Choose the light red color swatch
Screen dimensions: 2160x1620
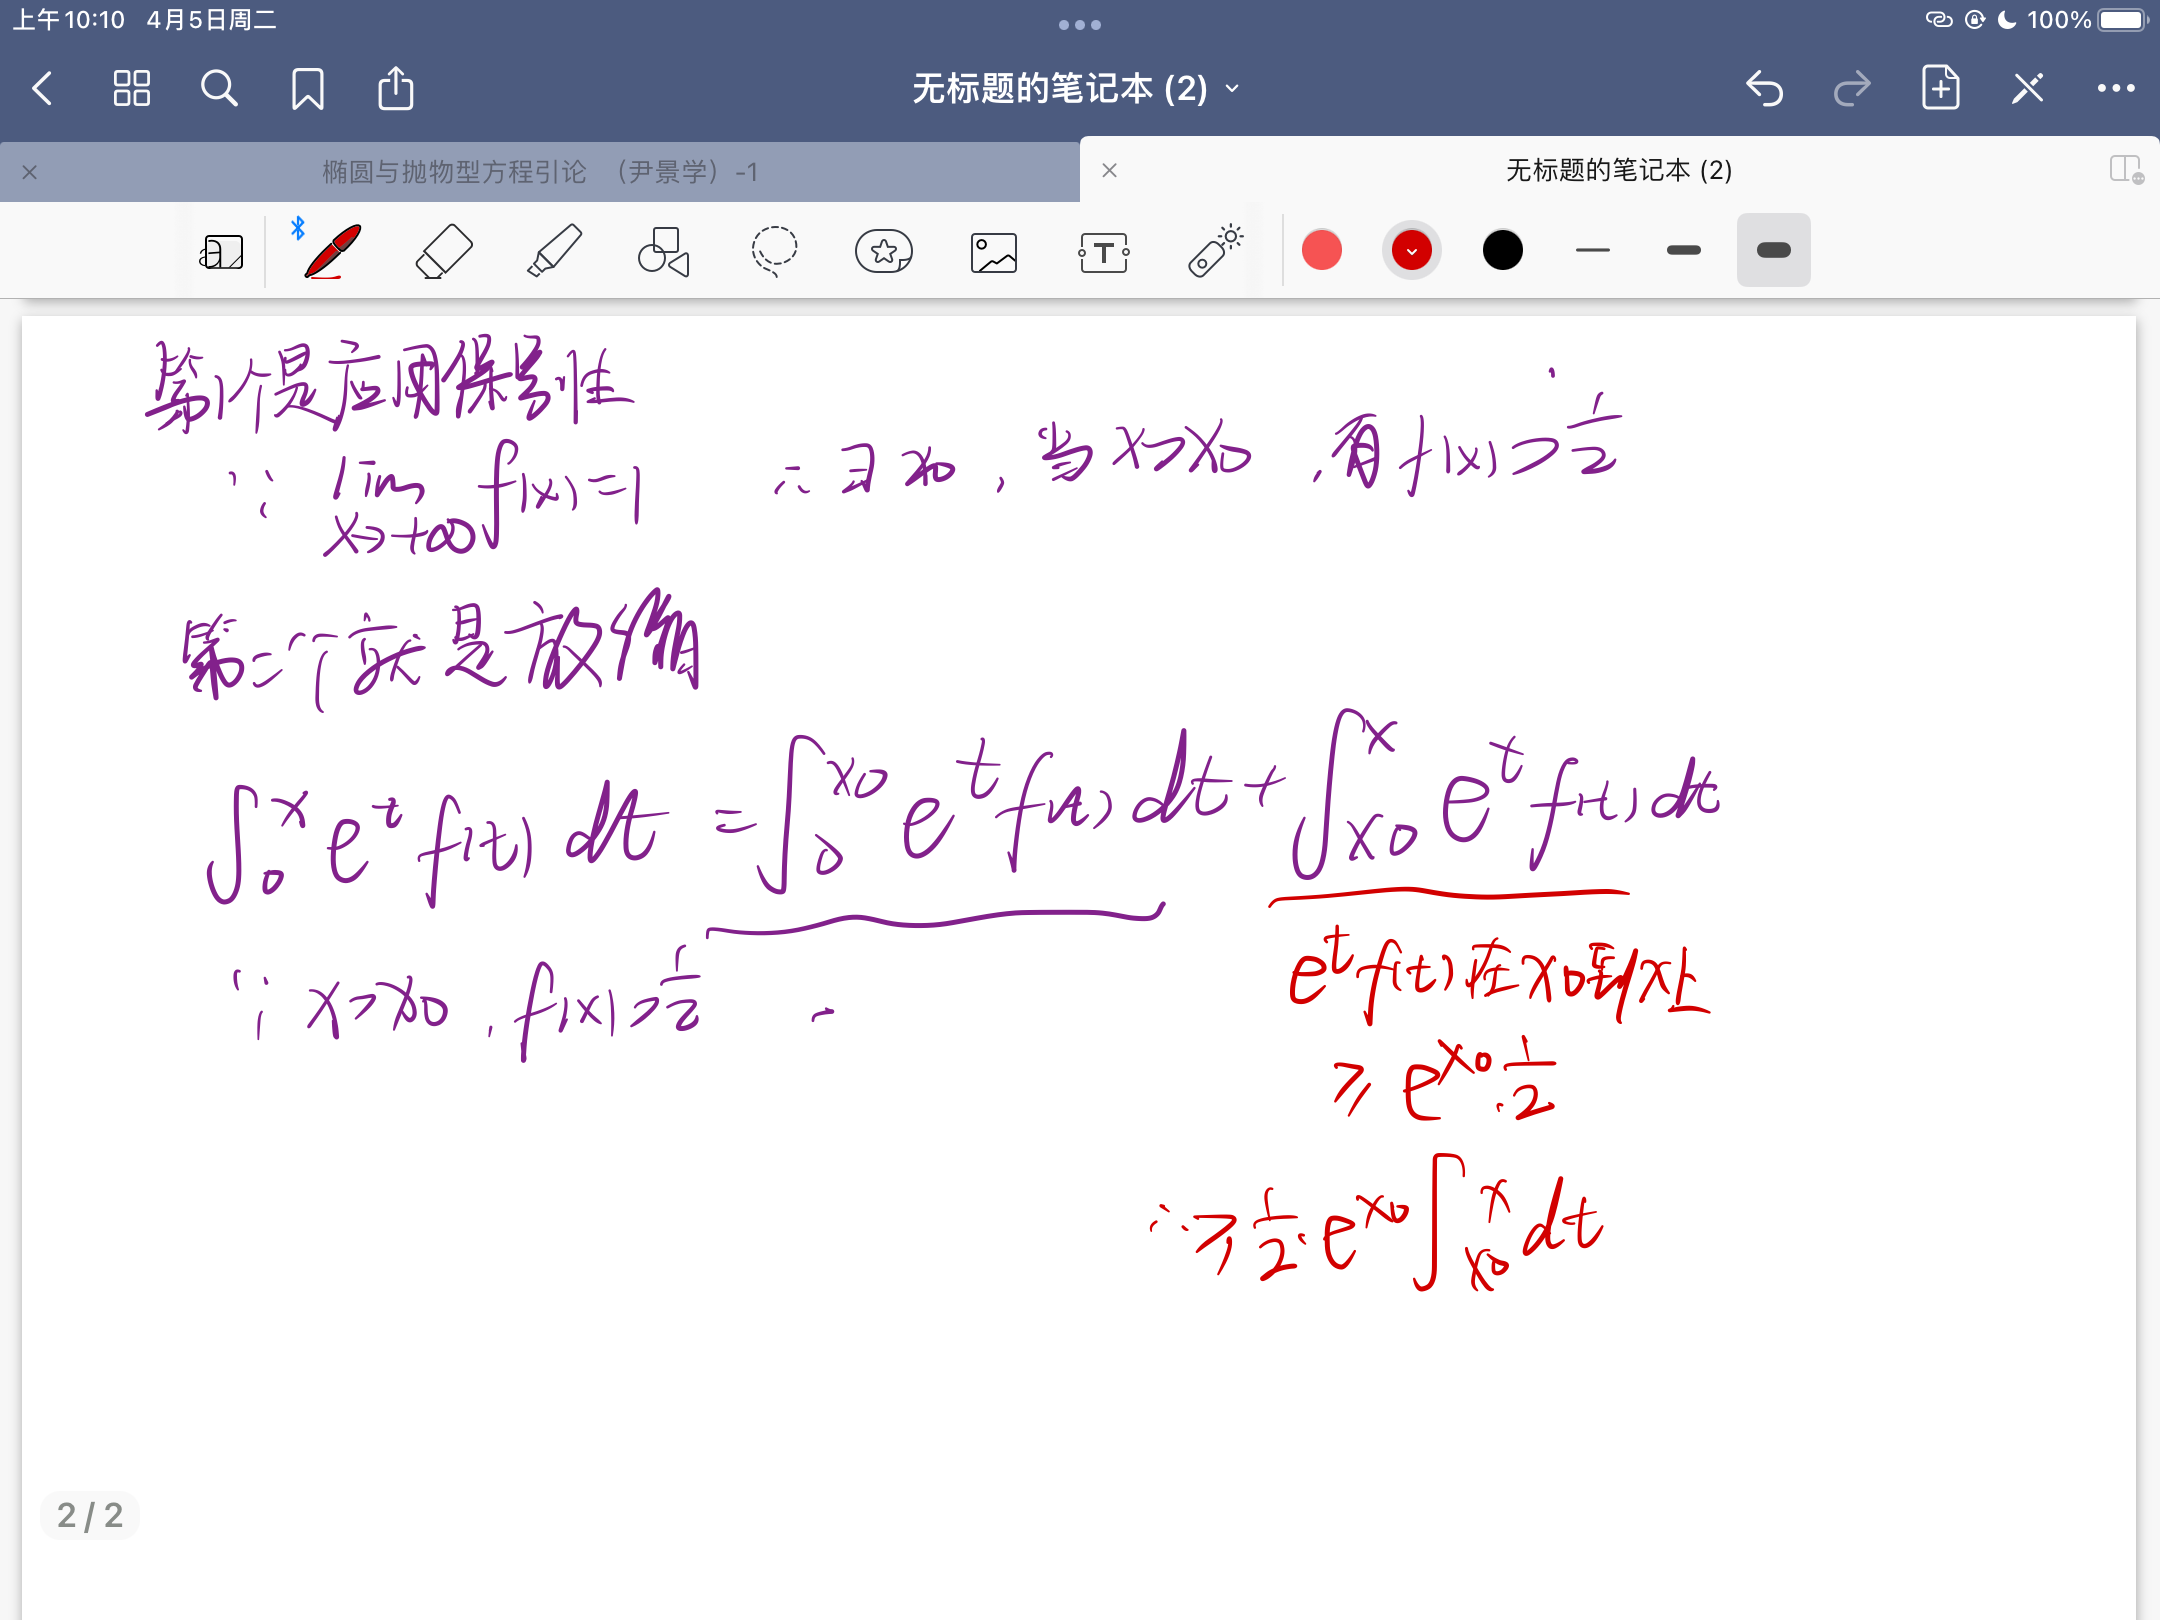coord(1322,250)
